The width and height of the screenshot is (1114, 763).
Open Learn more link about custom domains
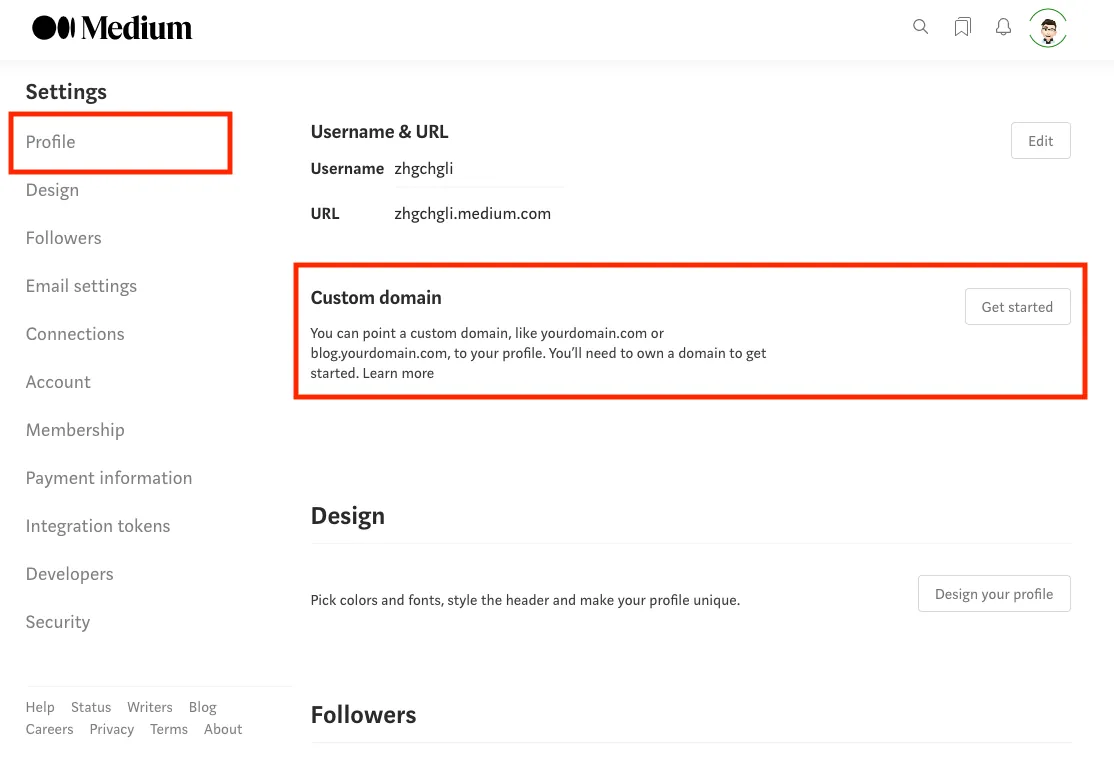click(x=398, y=373)
